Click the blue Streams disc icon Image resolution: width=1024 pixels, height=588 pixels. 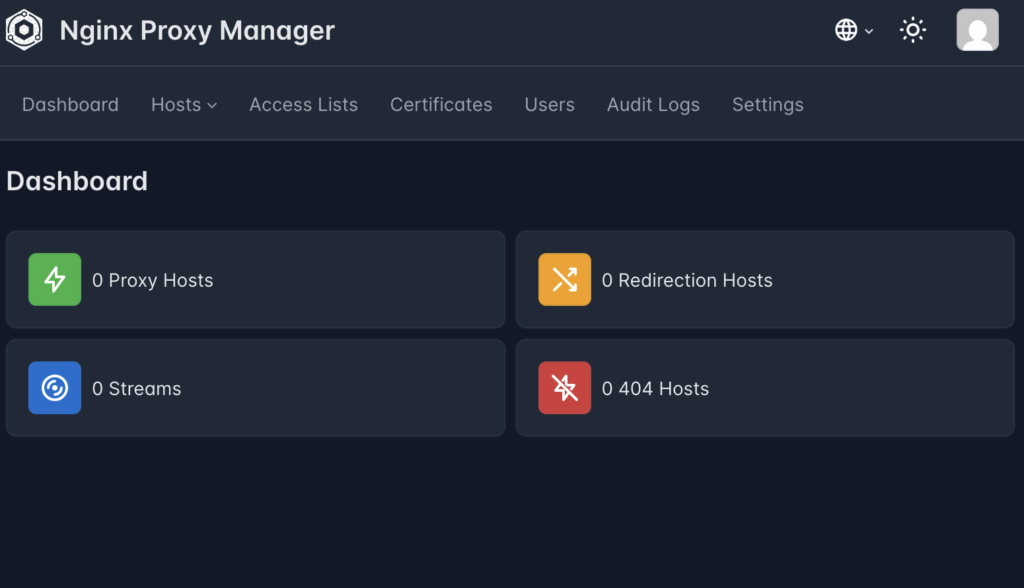(x=55, y=388)
